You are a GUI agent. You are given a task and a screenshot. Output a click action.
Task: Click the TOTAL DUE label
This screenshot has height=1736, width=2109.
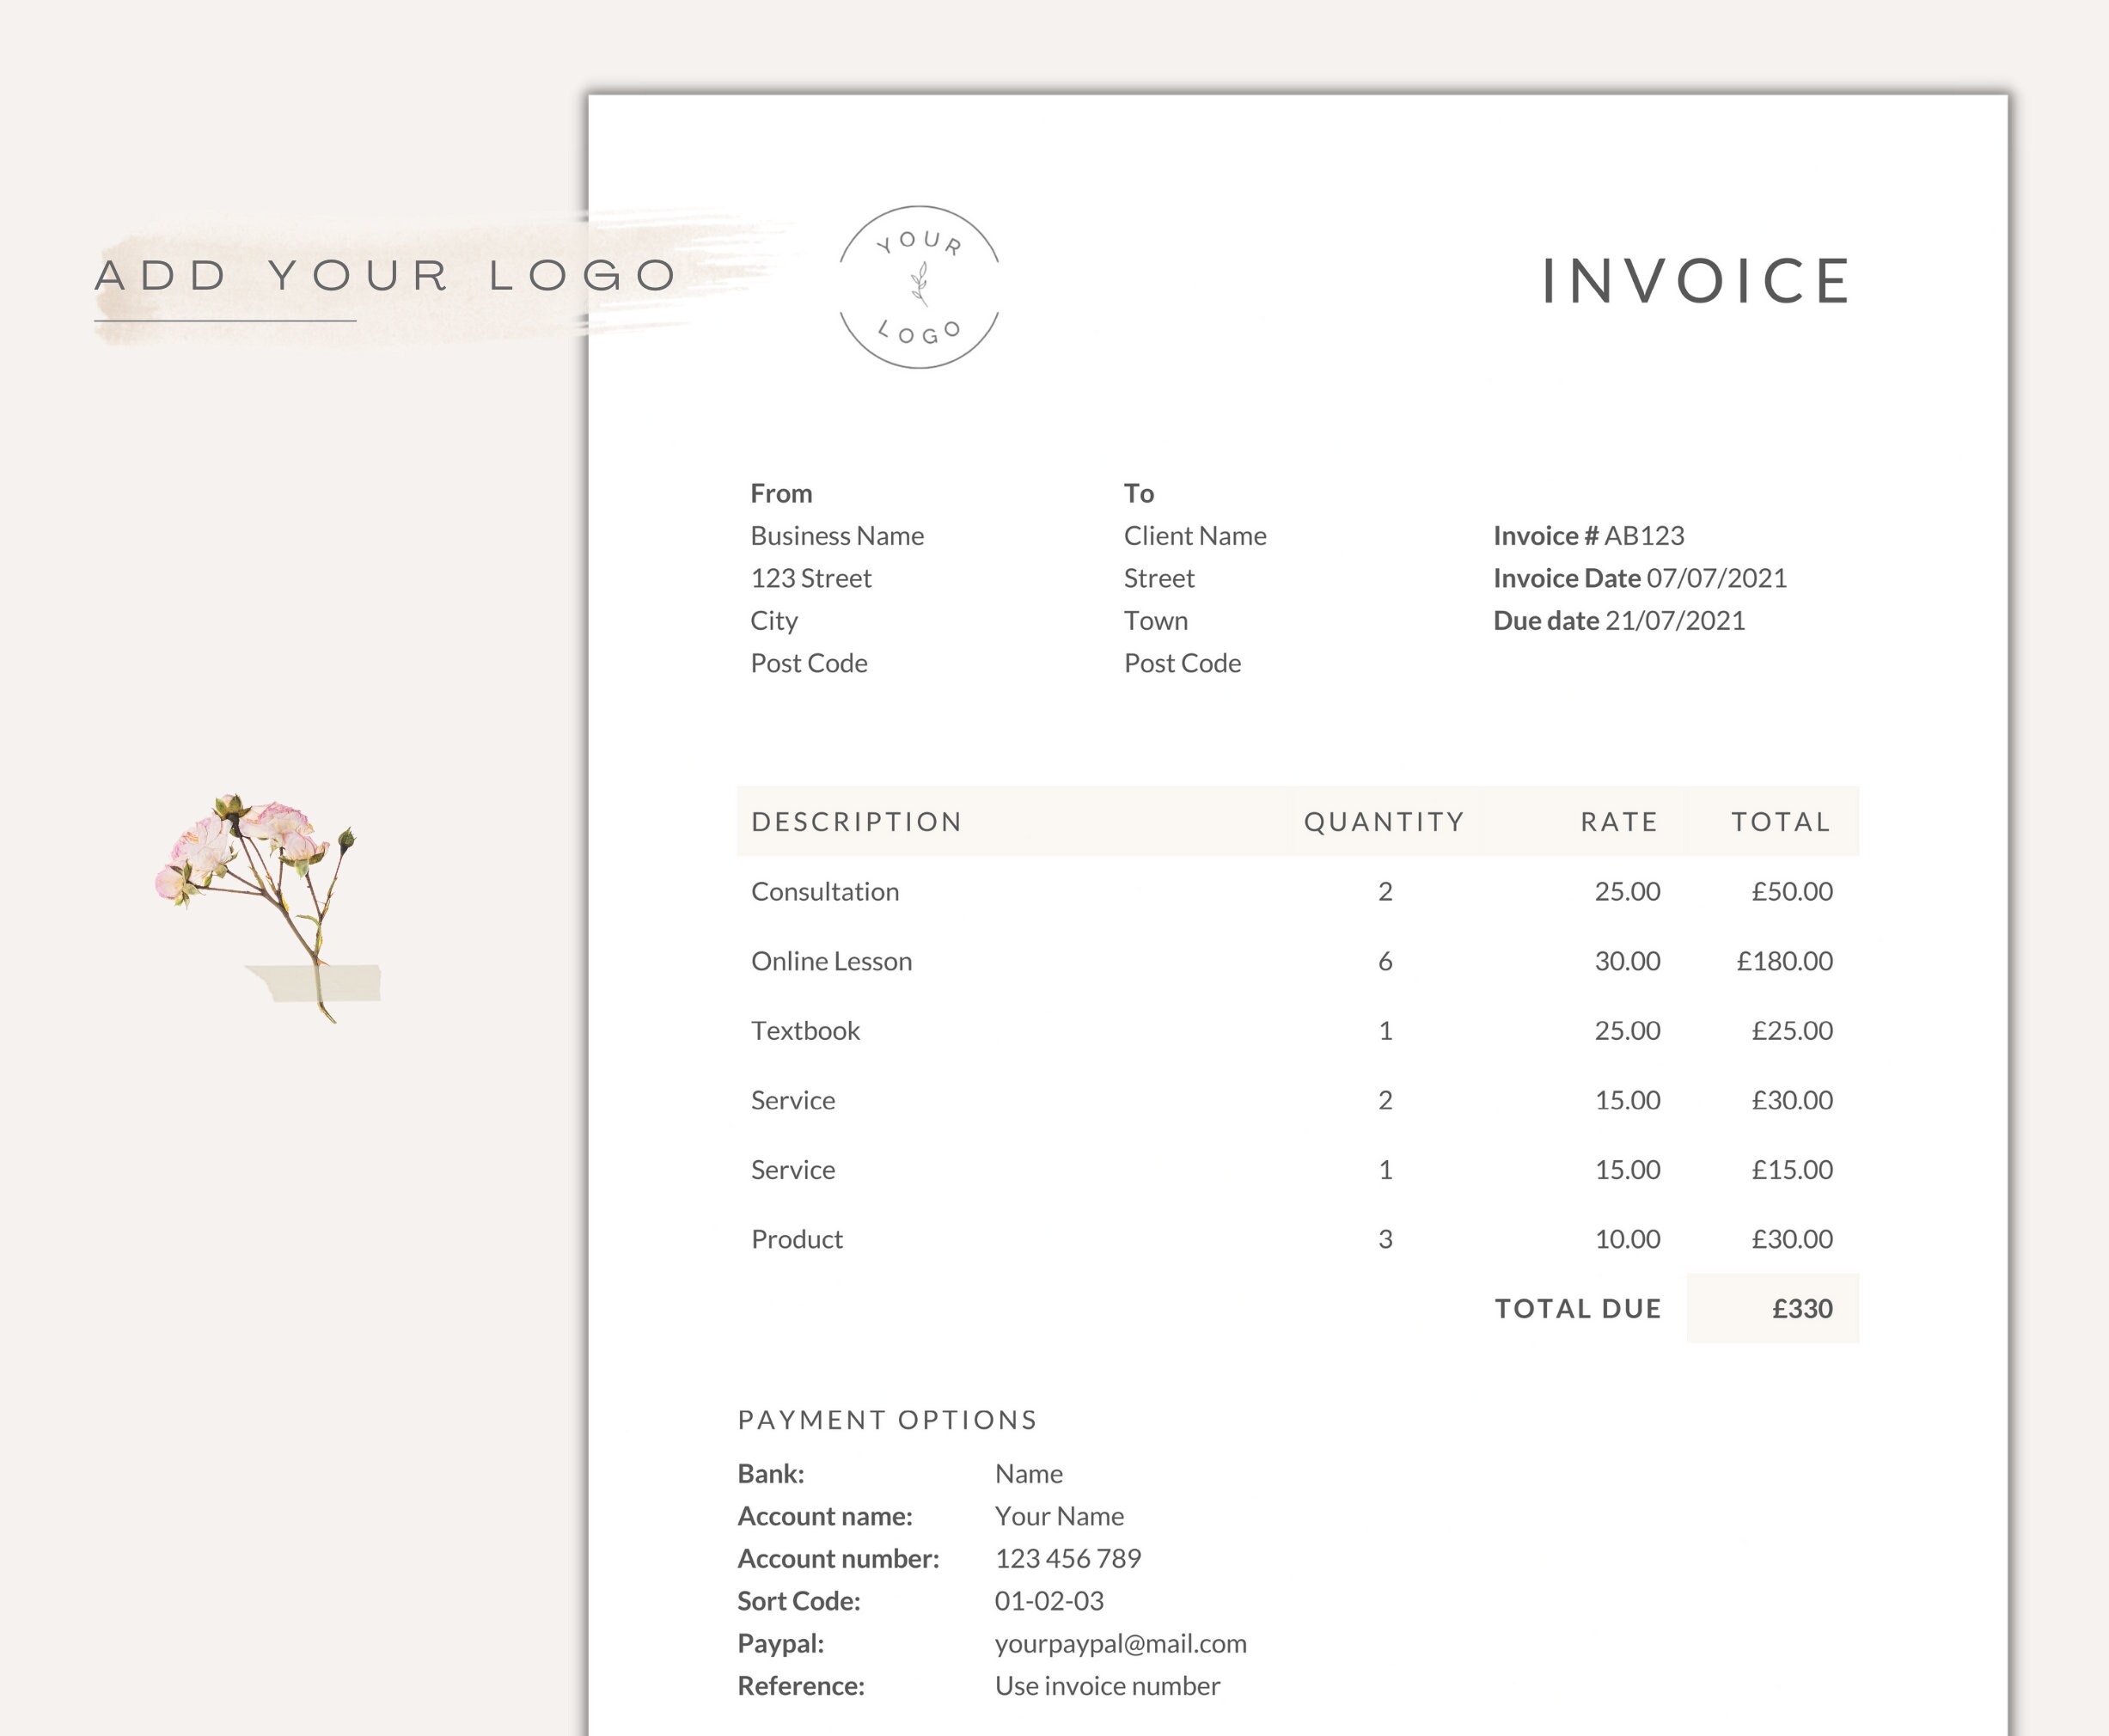click(x=1578, y=1308)
